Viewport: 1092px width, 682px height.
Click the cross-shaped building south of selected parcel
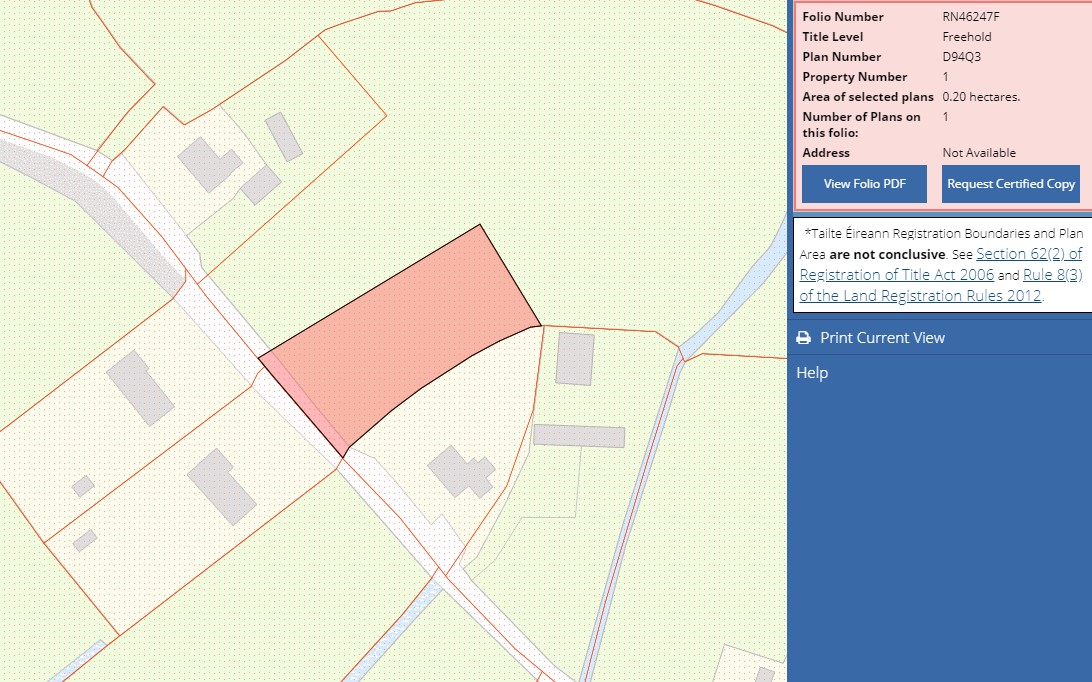461,472
